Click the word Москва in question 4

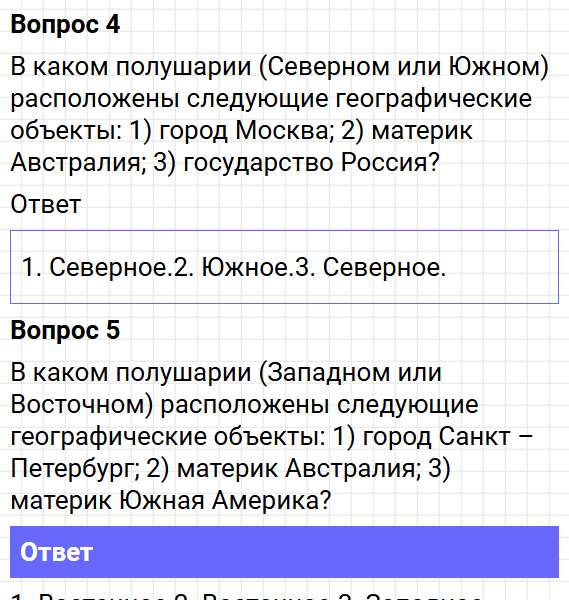pos(282,130)
